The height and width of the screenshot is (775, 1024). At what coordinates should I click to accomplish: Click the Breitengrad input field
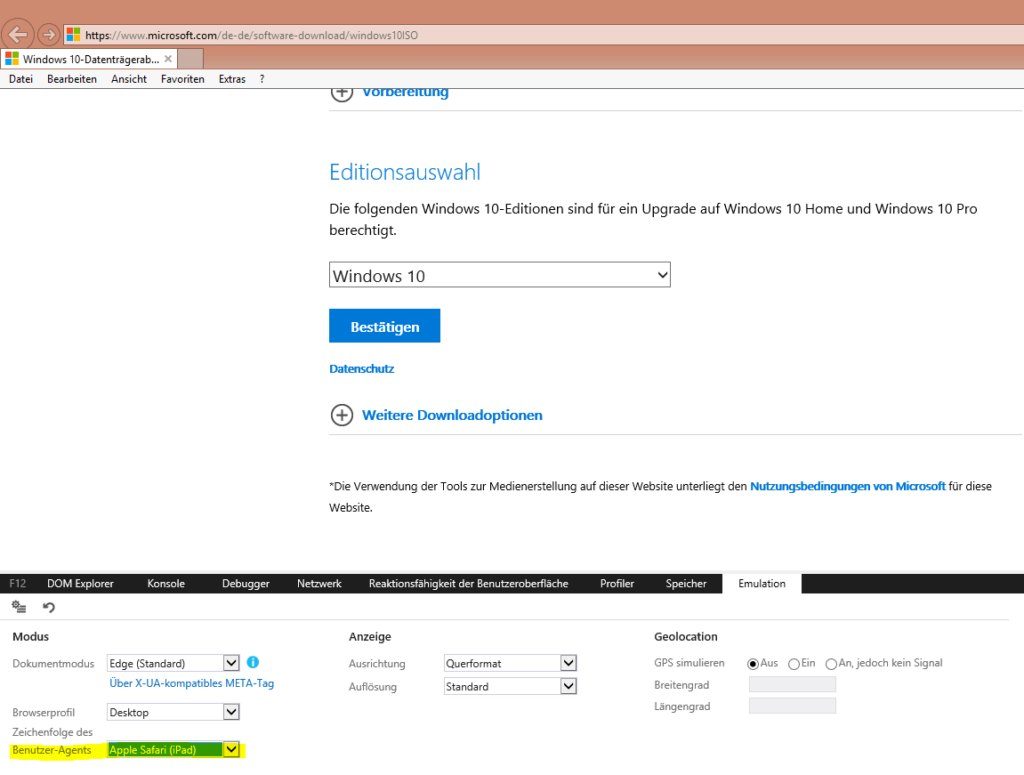click(792, 684)
